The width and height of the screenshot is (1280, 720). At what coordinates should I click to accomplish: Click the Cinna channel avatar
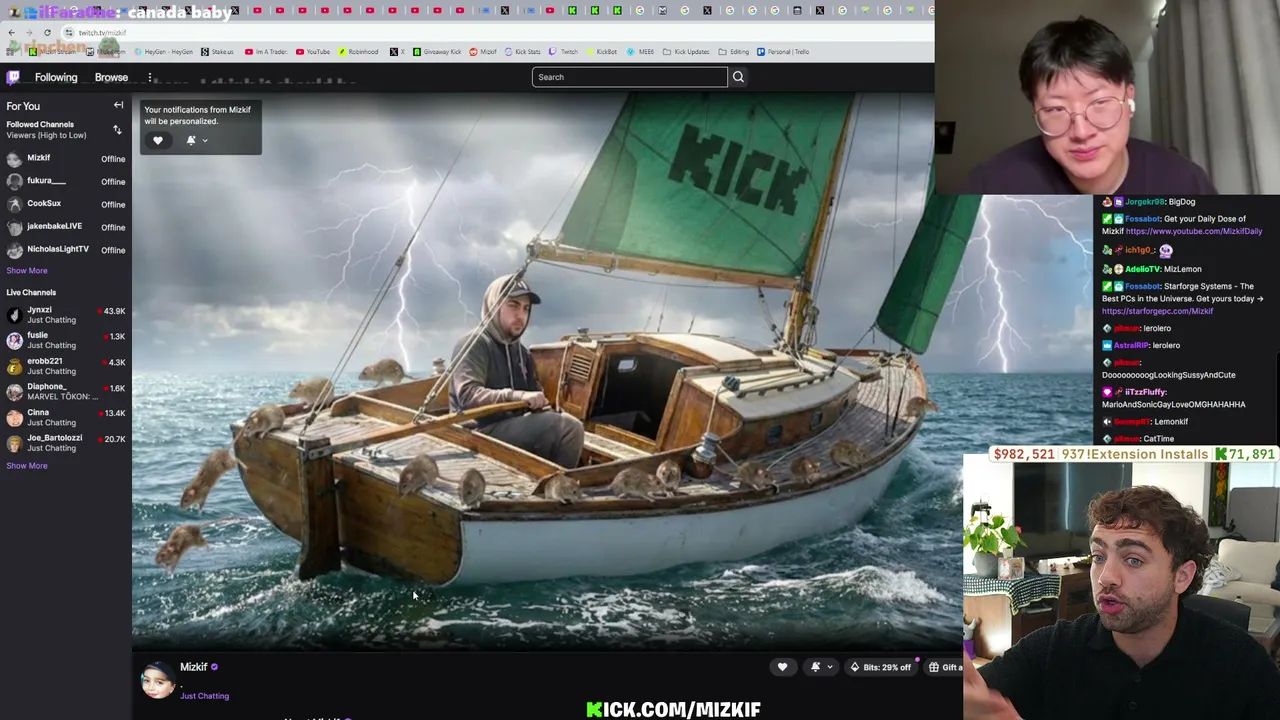coord(14,418)
